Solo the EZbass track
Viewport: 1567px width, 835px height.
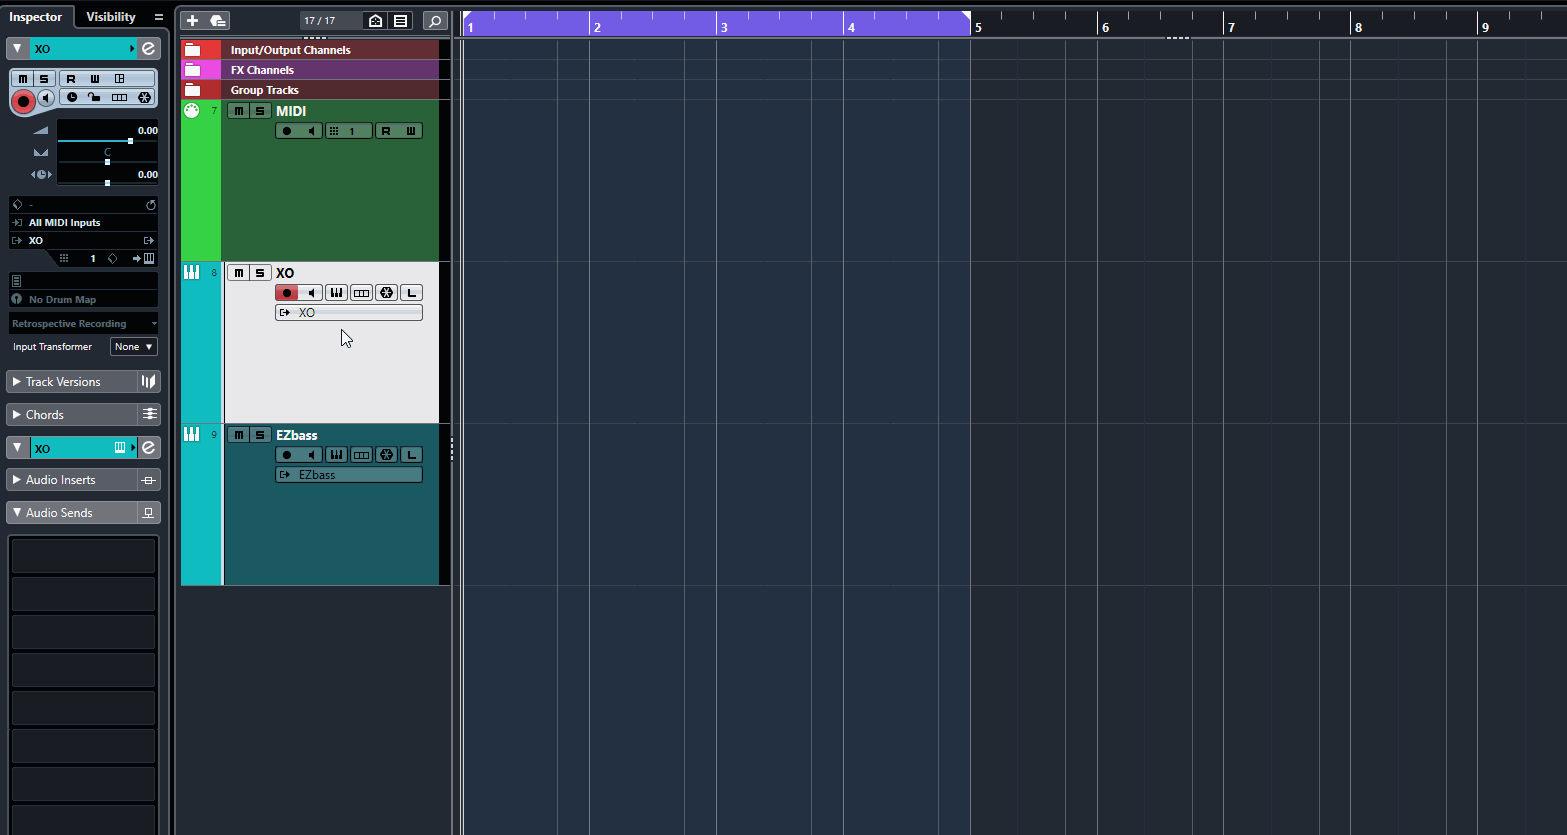coord(260,435)
